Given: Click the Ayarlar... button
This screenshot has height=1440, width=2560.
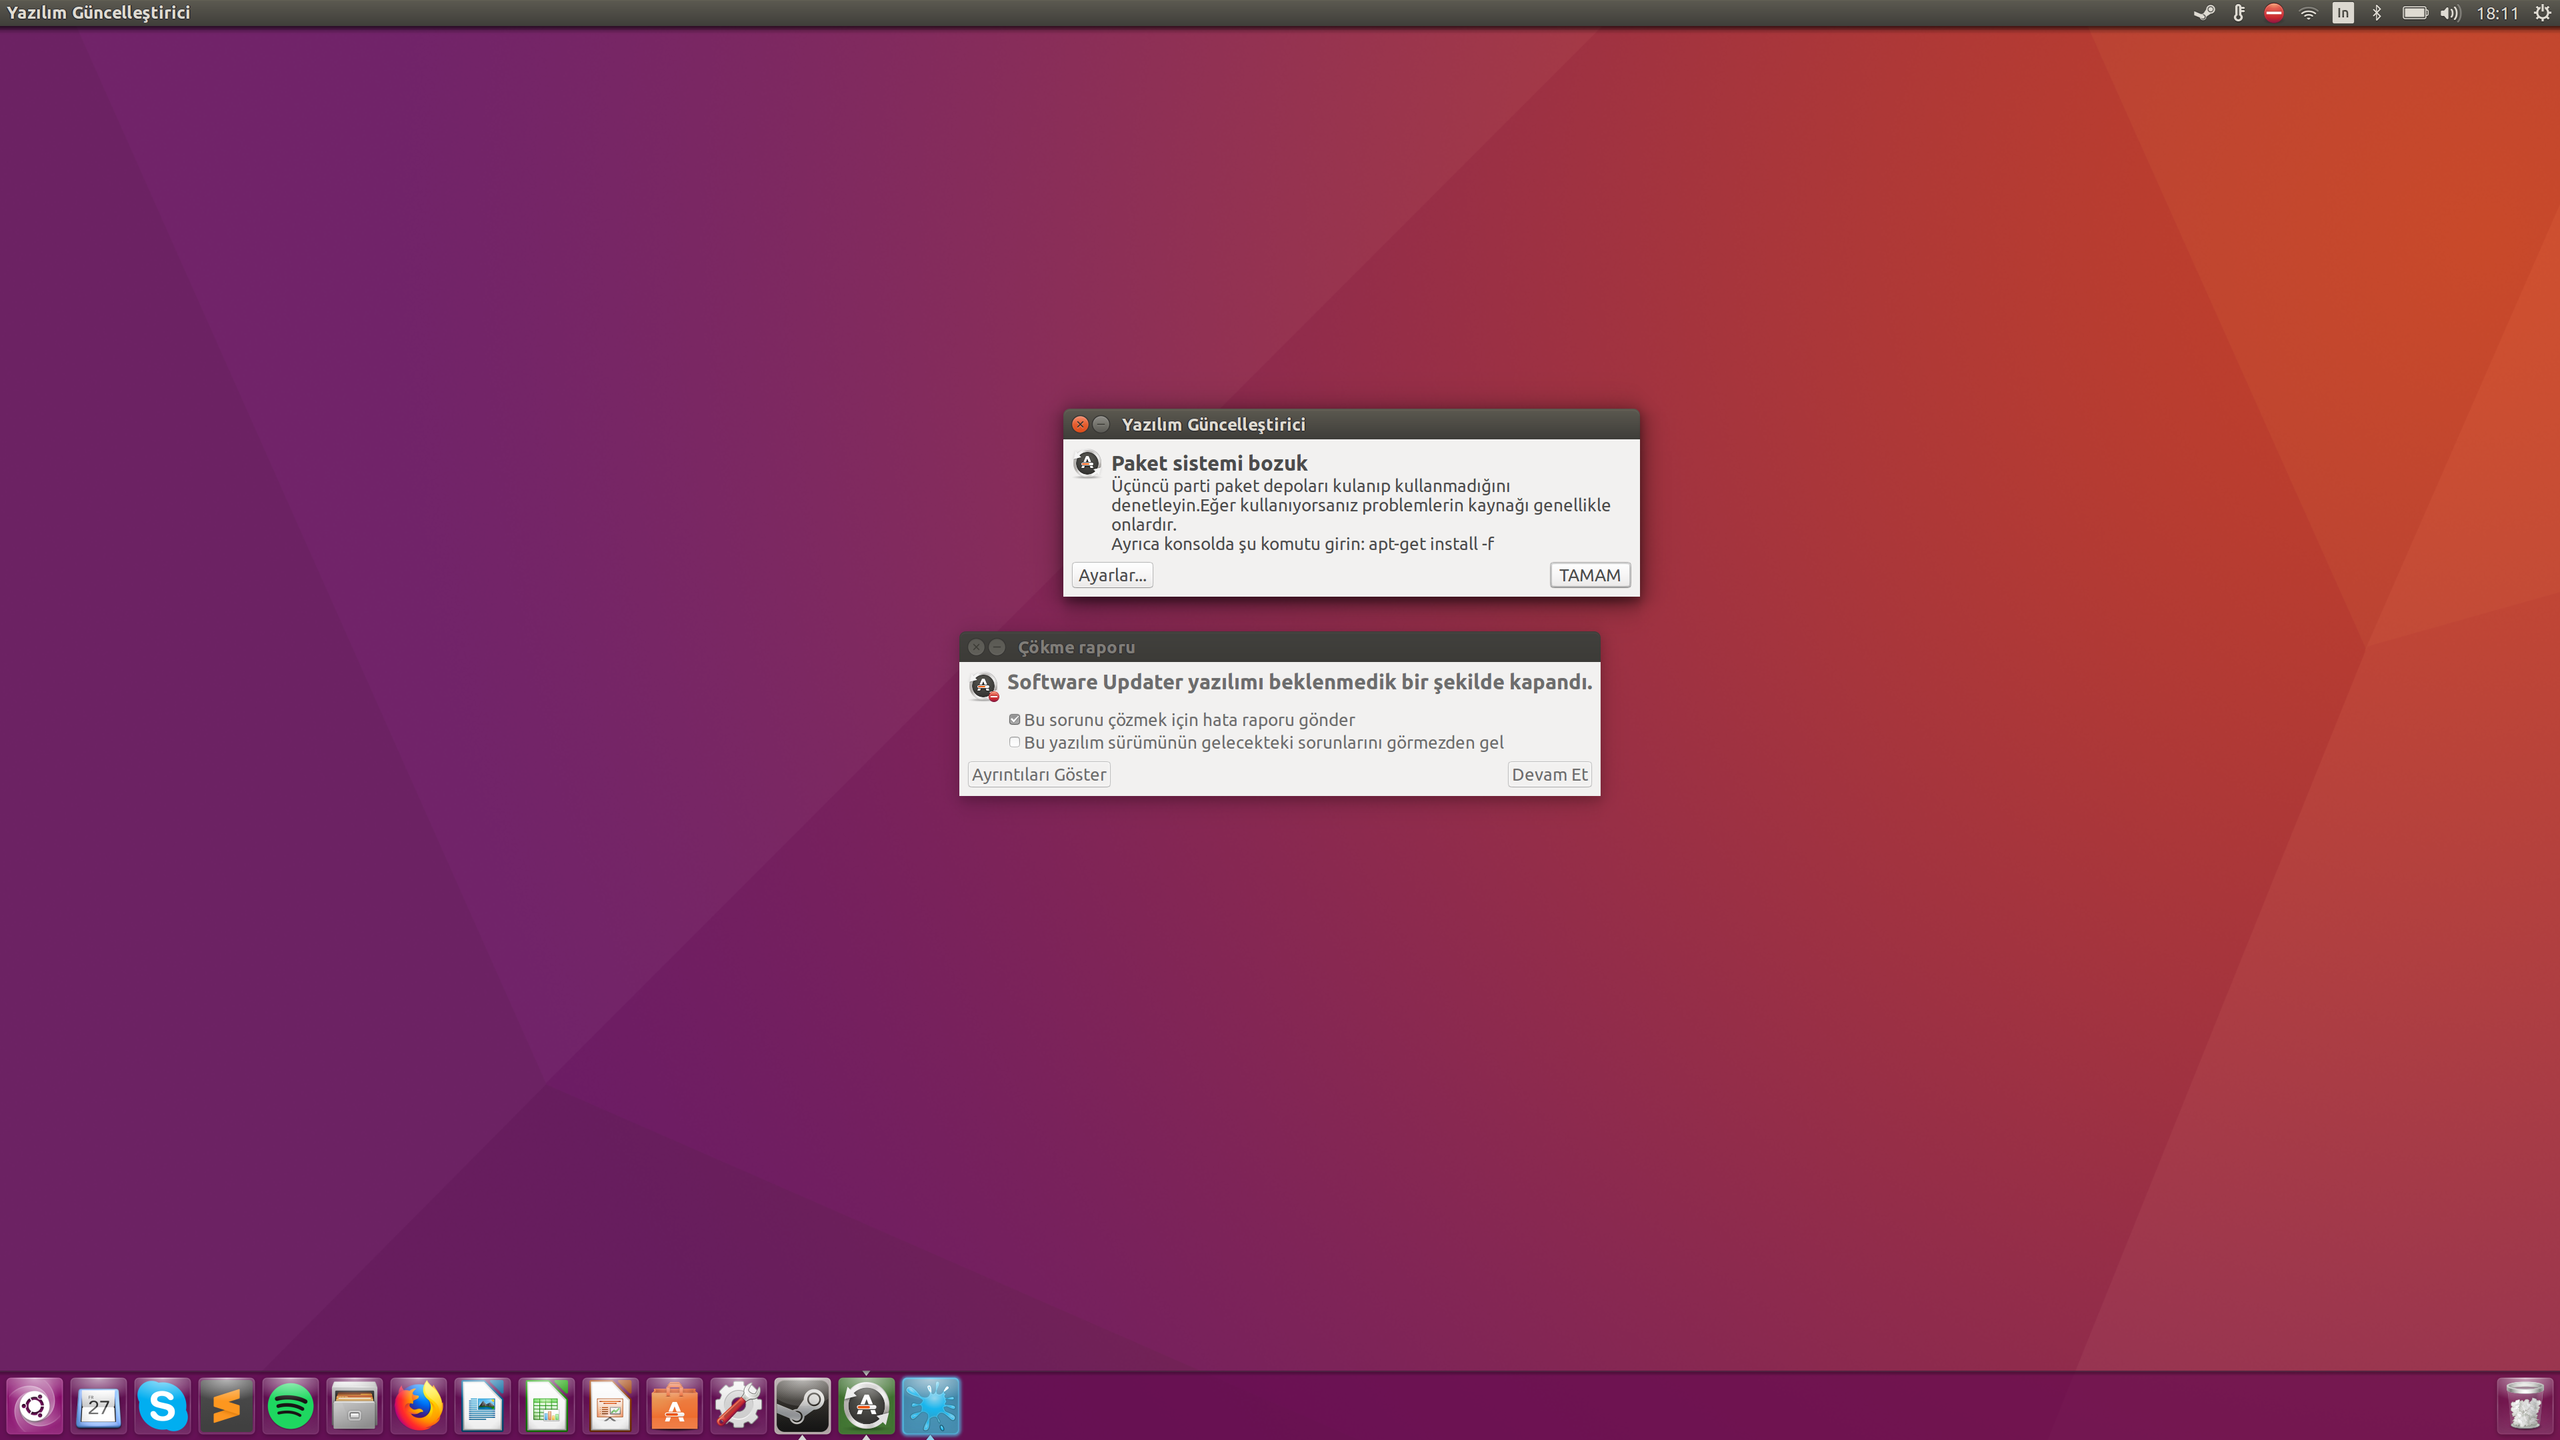Looking at the screenshot, I should point(1112,575).
